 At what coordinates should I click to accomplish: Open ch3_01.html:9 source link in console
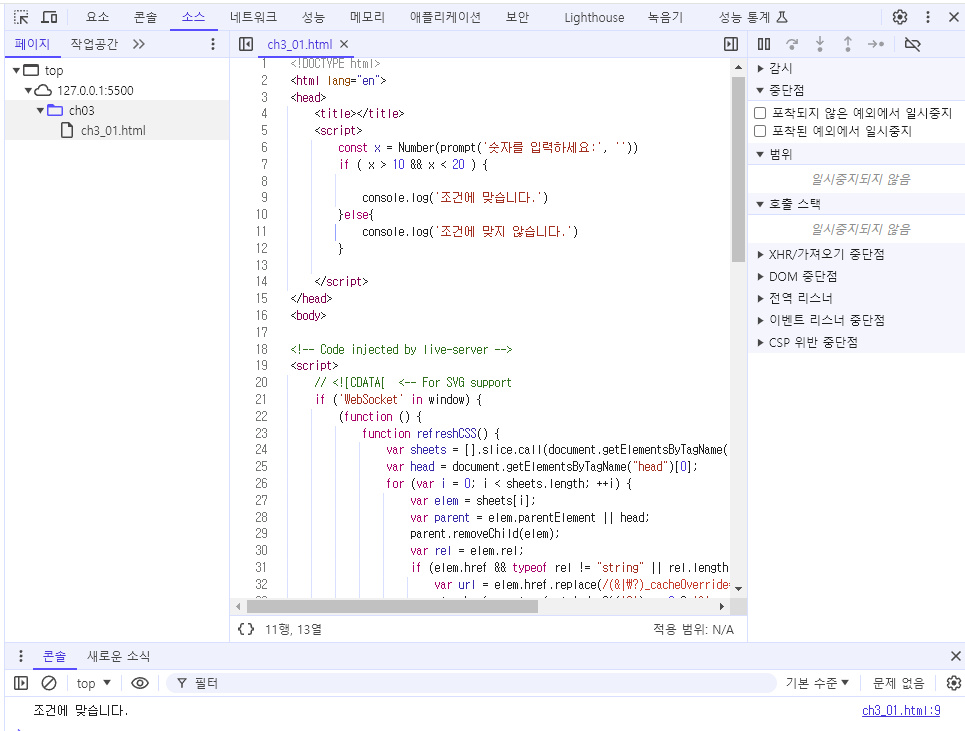[901, 710]
